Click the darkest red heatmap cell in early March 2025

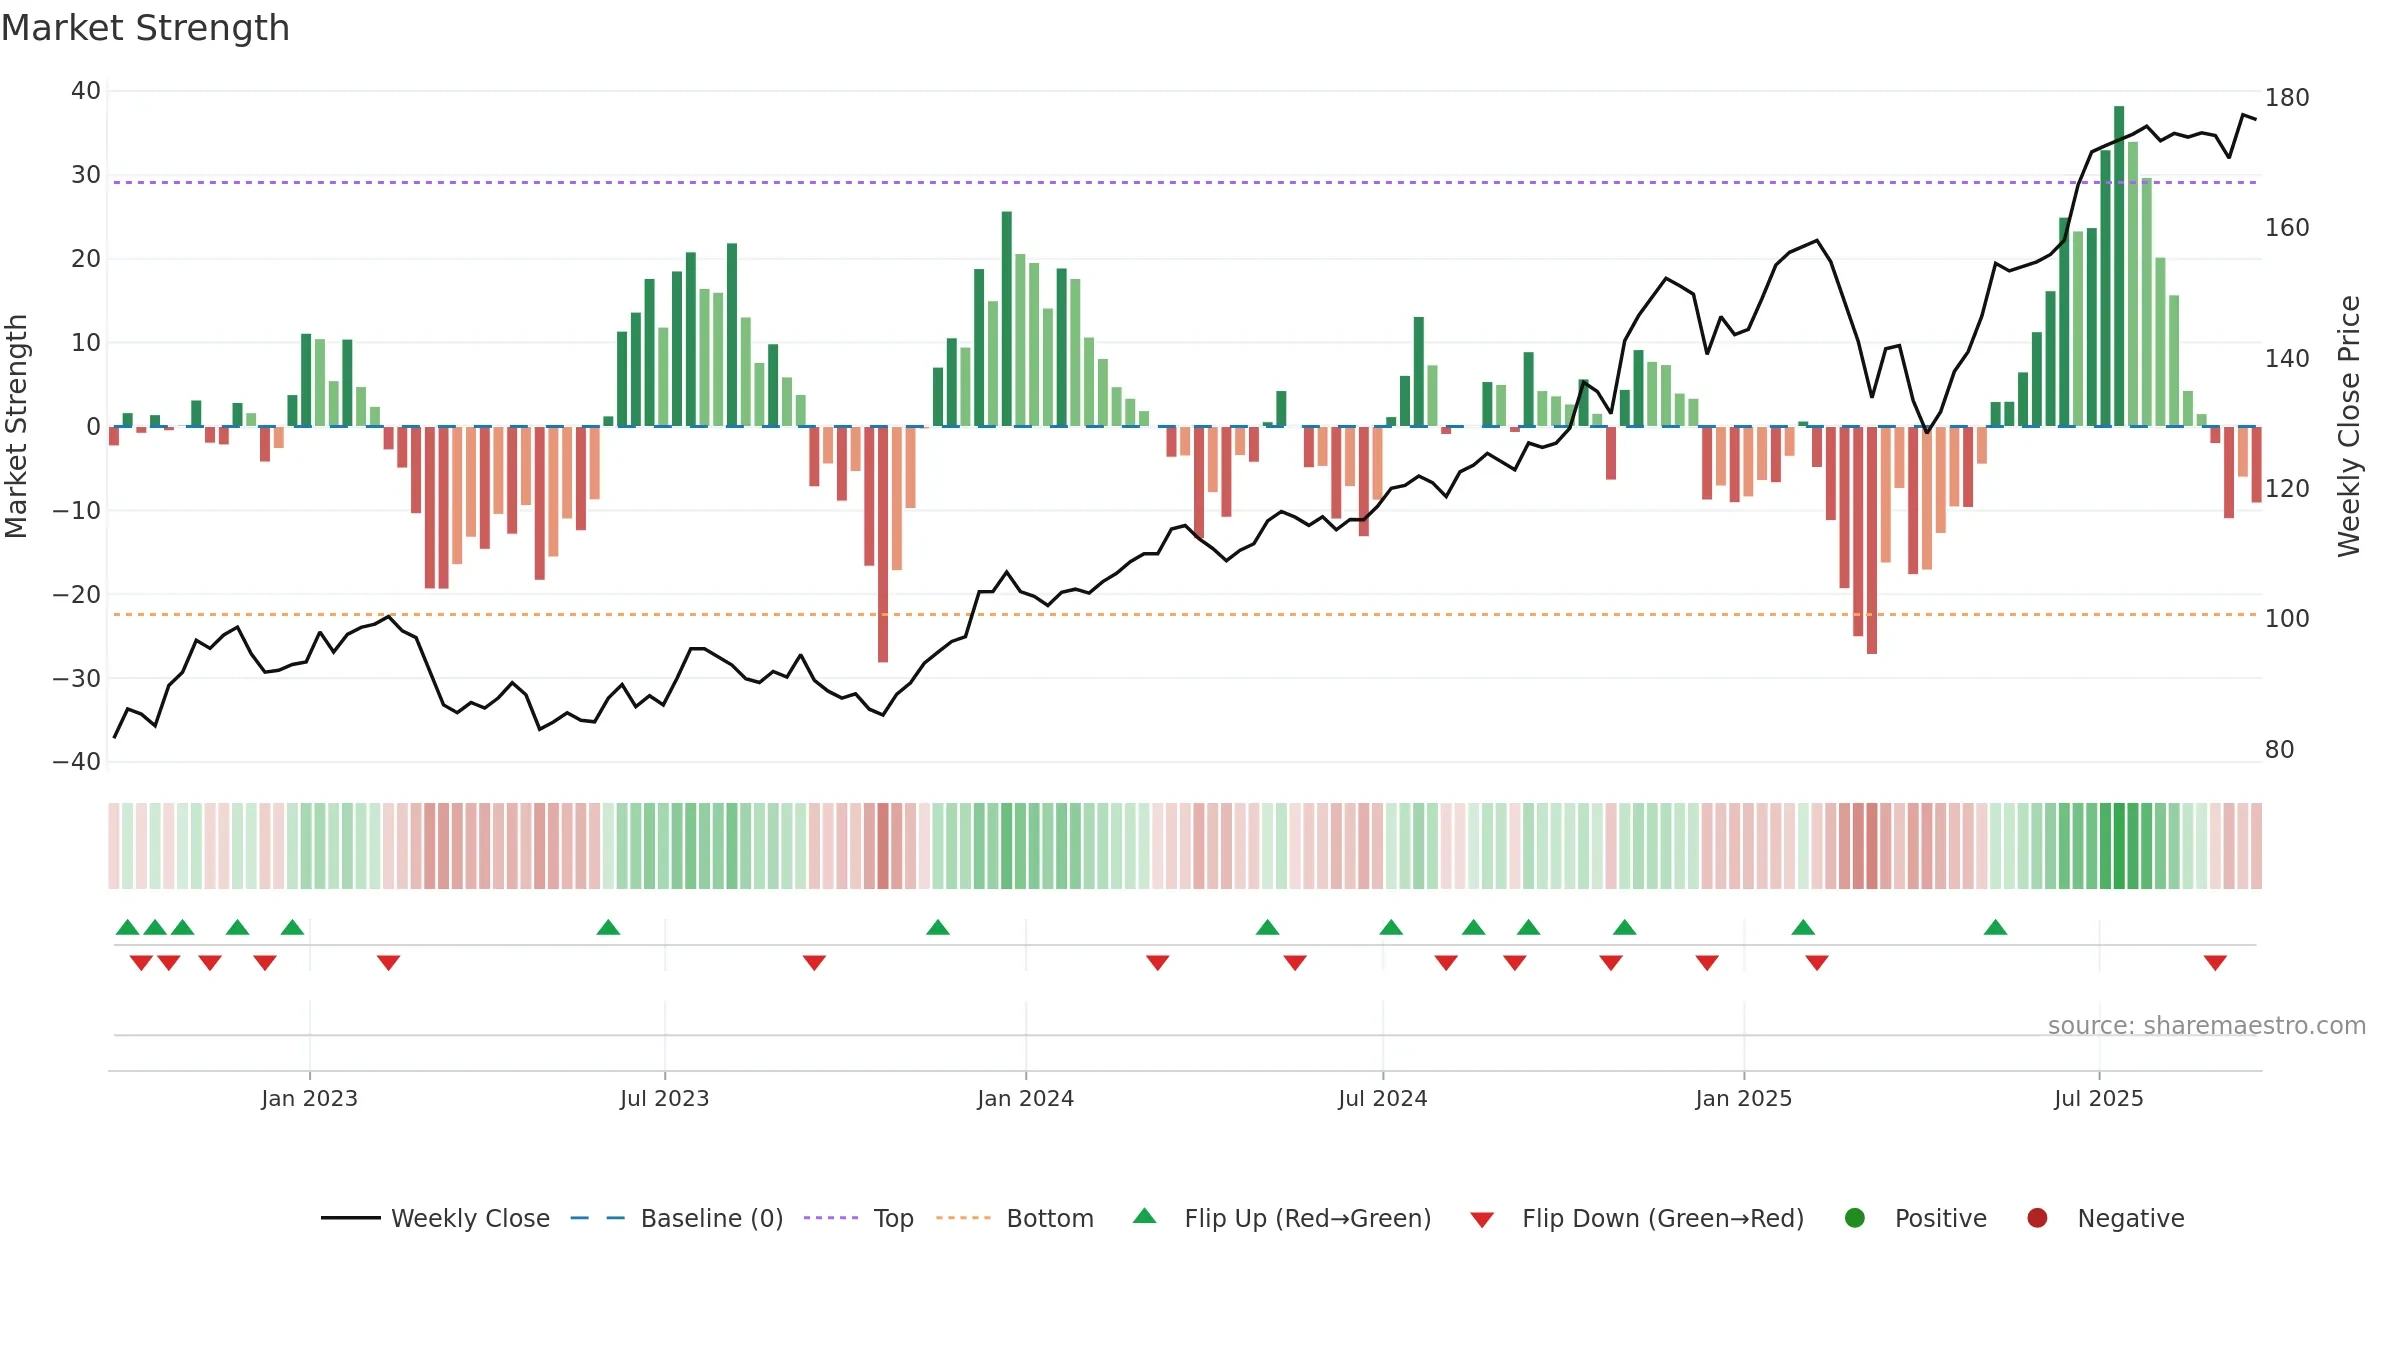point(1872,846)
